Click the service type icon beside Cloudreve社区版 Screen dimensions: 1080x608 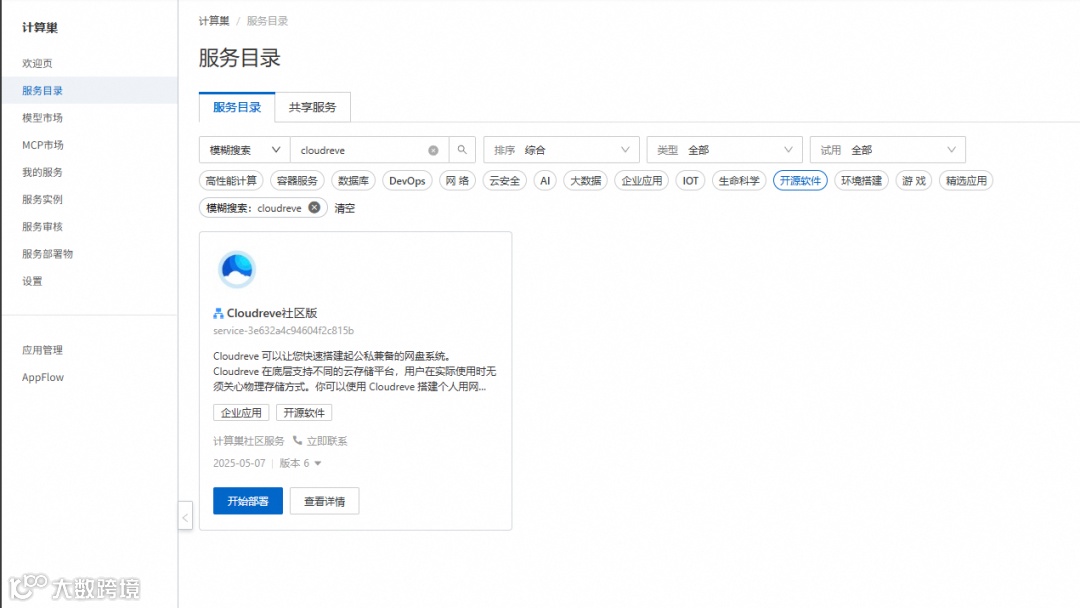click(218, 313)
